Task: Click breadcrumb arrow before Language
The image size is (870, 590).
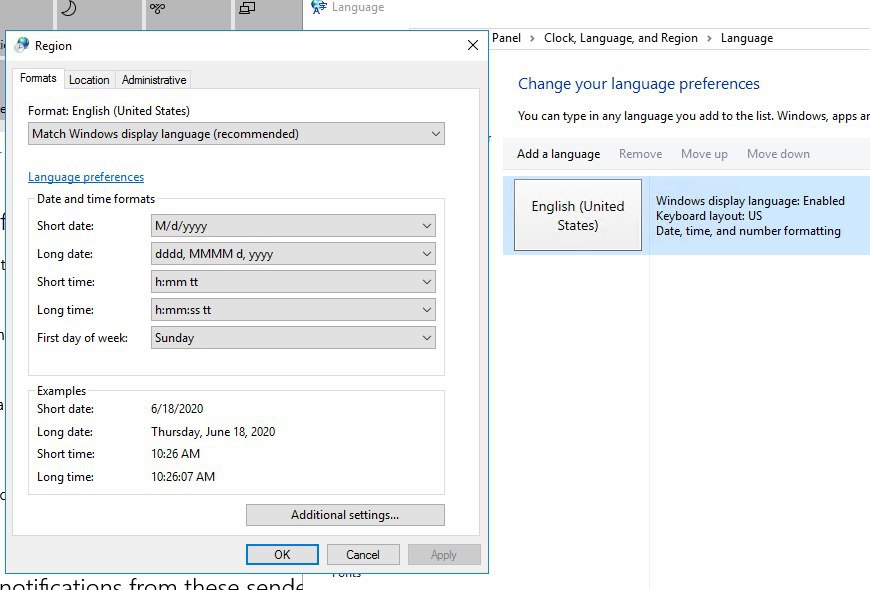Action: [709, 38]
